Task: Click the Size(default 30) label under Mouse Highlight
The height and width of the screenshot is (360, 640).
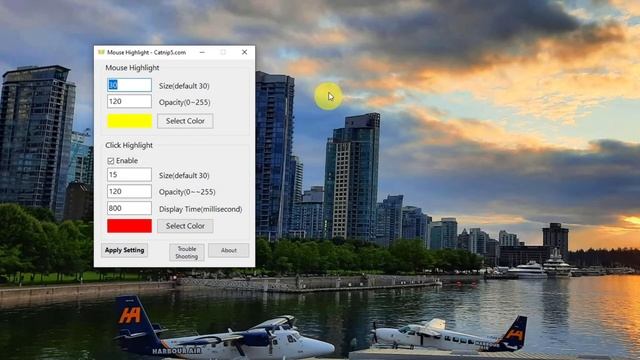Action: coord(184,86)
